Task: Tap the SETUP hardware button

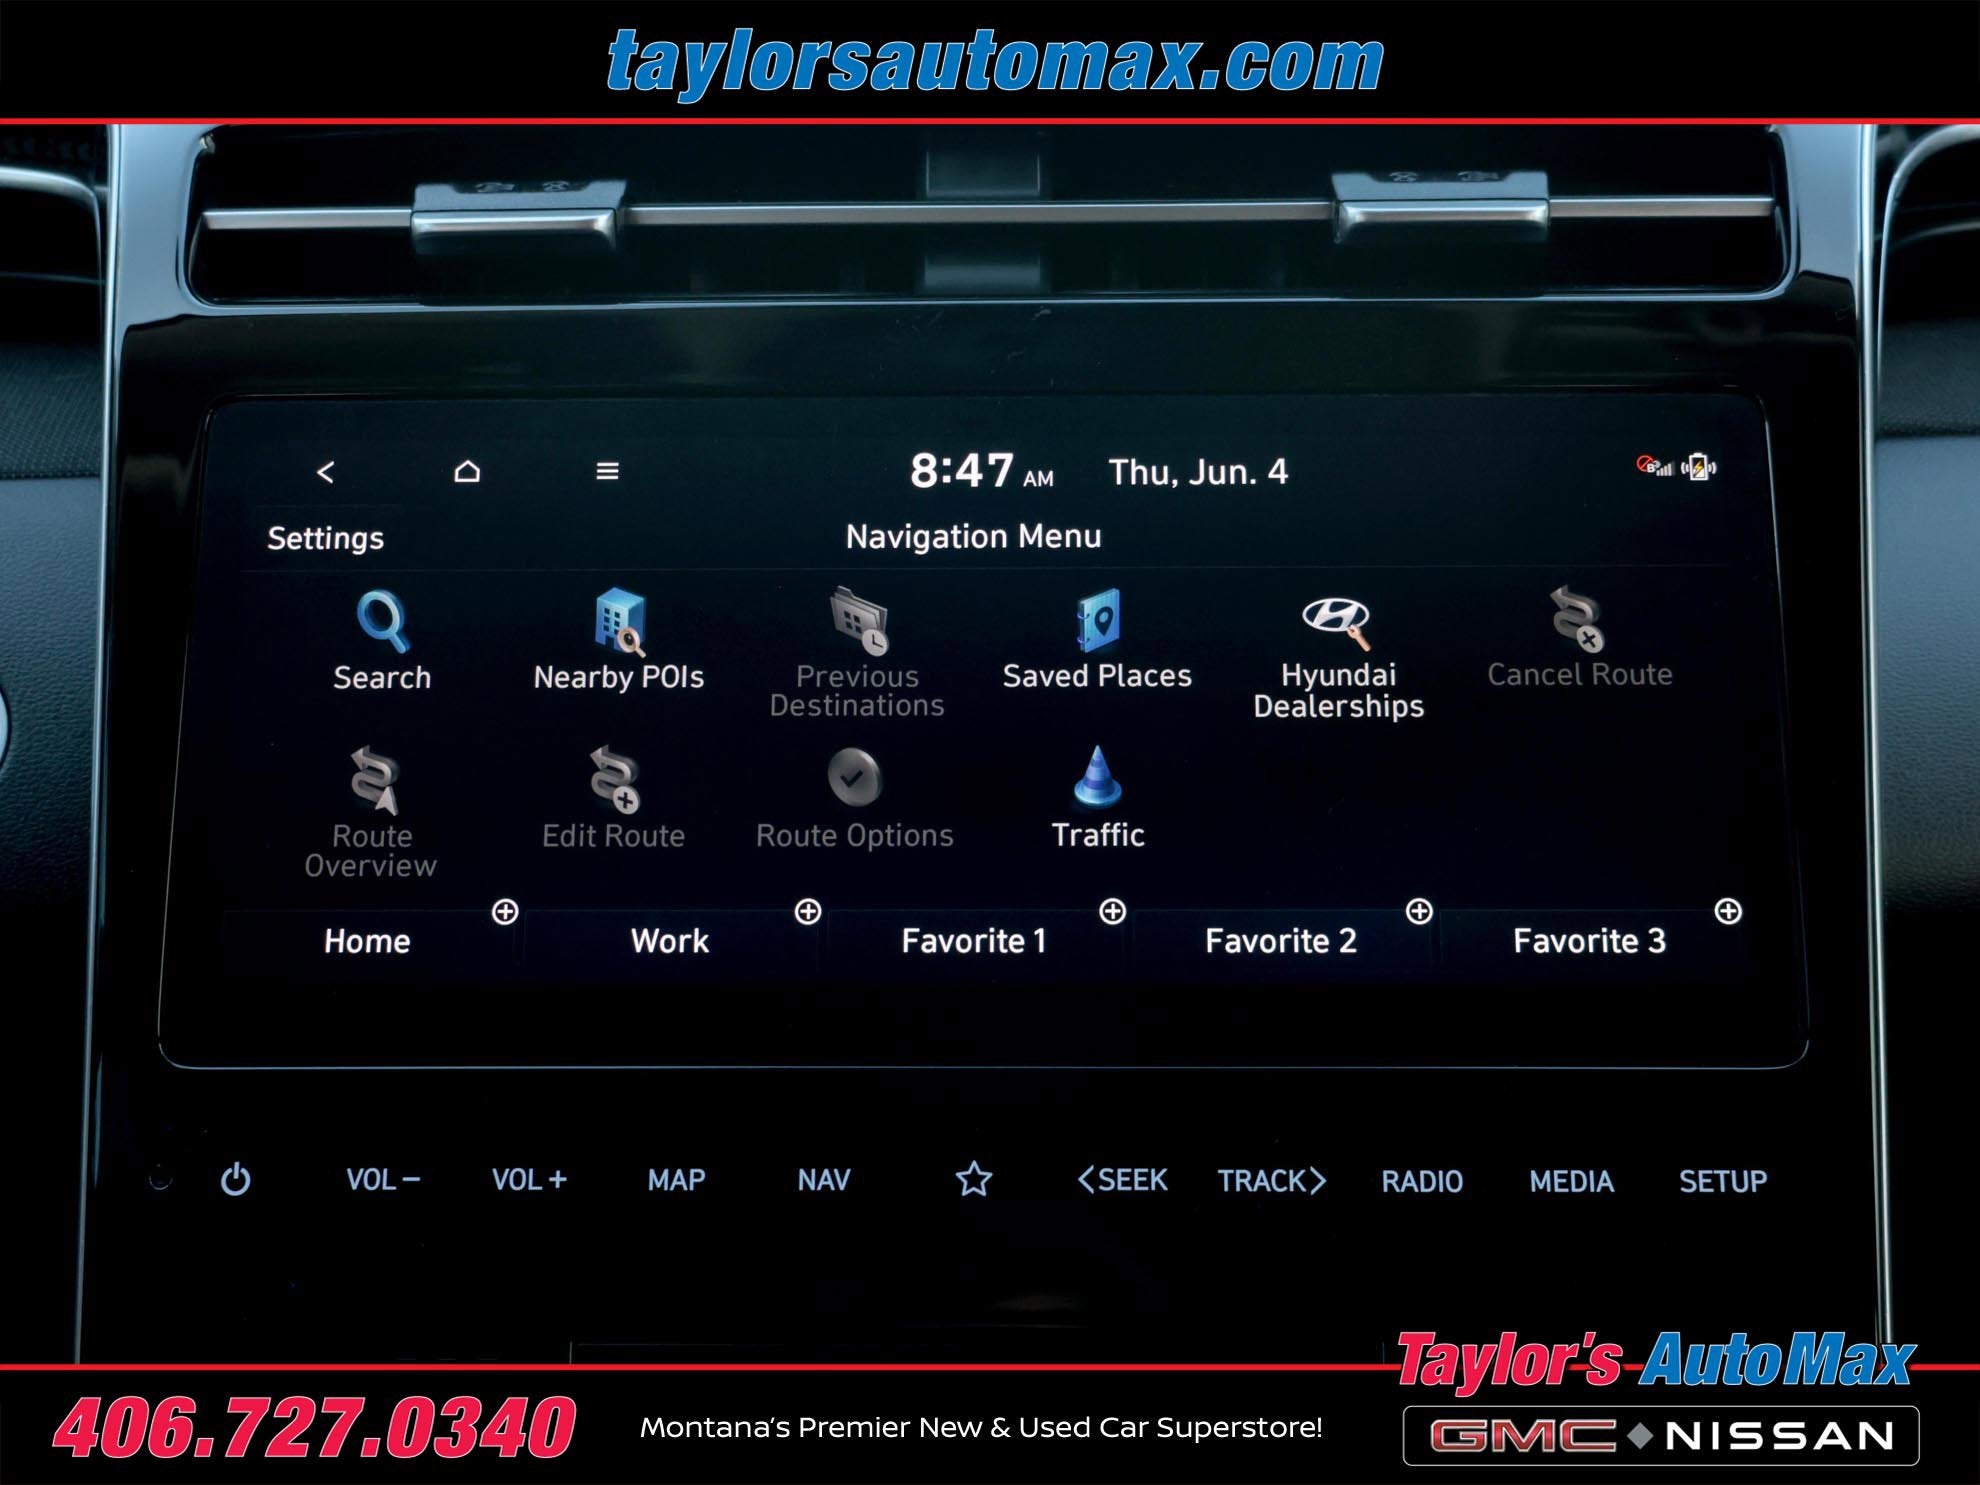Action: pyautogui.click(x=1722, y=1181)
